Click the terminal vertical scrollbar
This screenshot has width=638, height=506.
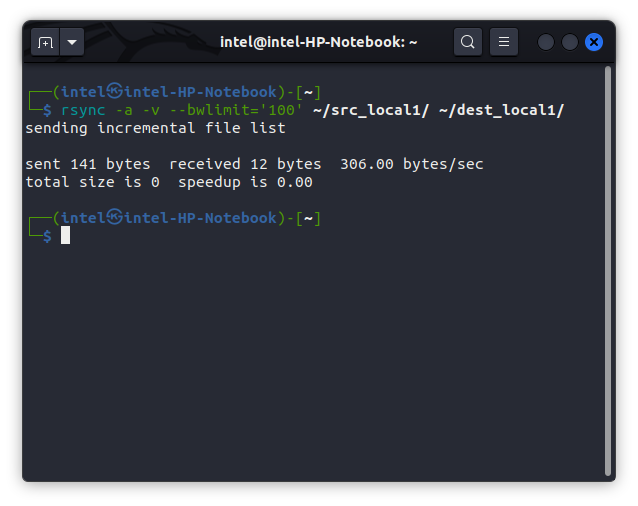pos(608,270)
